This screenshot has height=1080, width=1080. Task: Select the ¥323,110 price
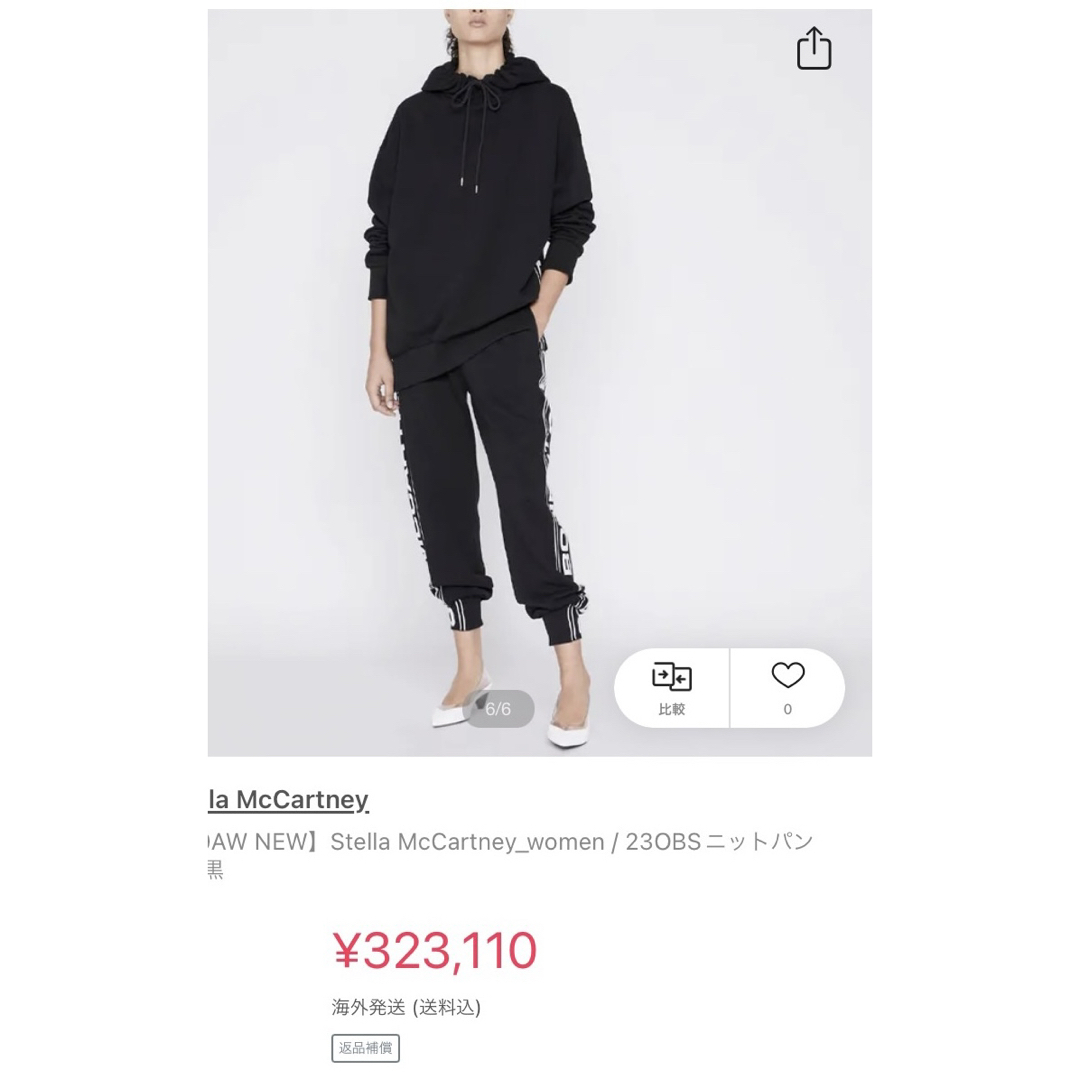[x=435, y=951]
